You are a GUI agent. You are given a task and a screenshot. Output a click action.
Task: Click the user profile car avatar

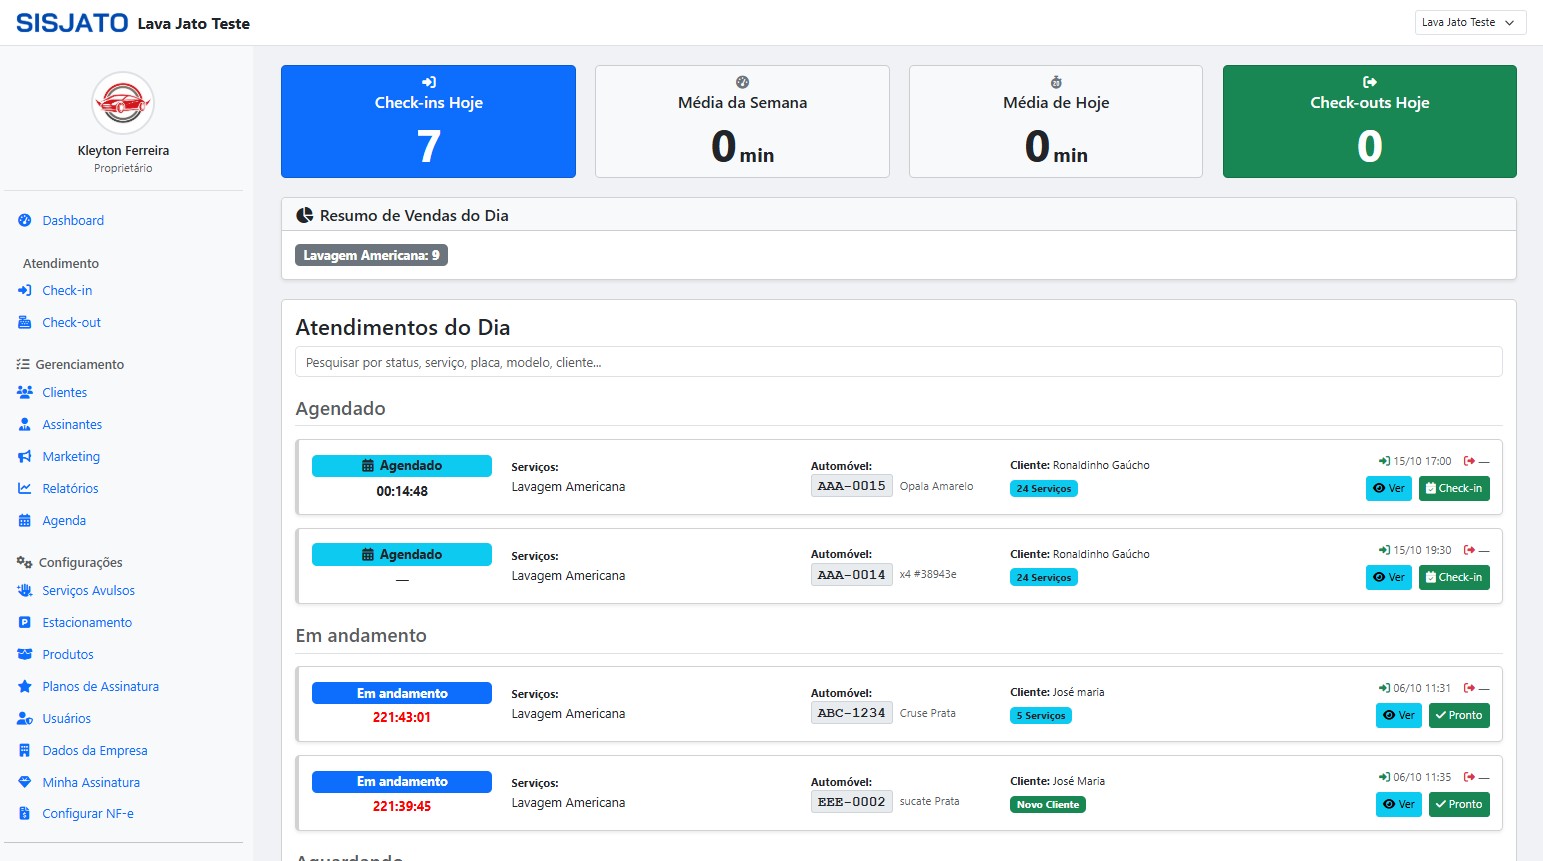pyautogui.click(x=123, y=103)
